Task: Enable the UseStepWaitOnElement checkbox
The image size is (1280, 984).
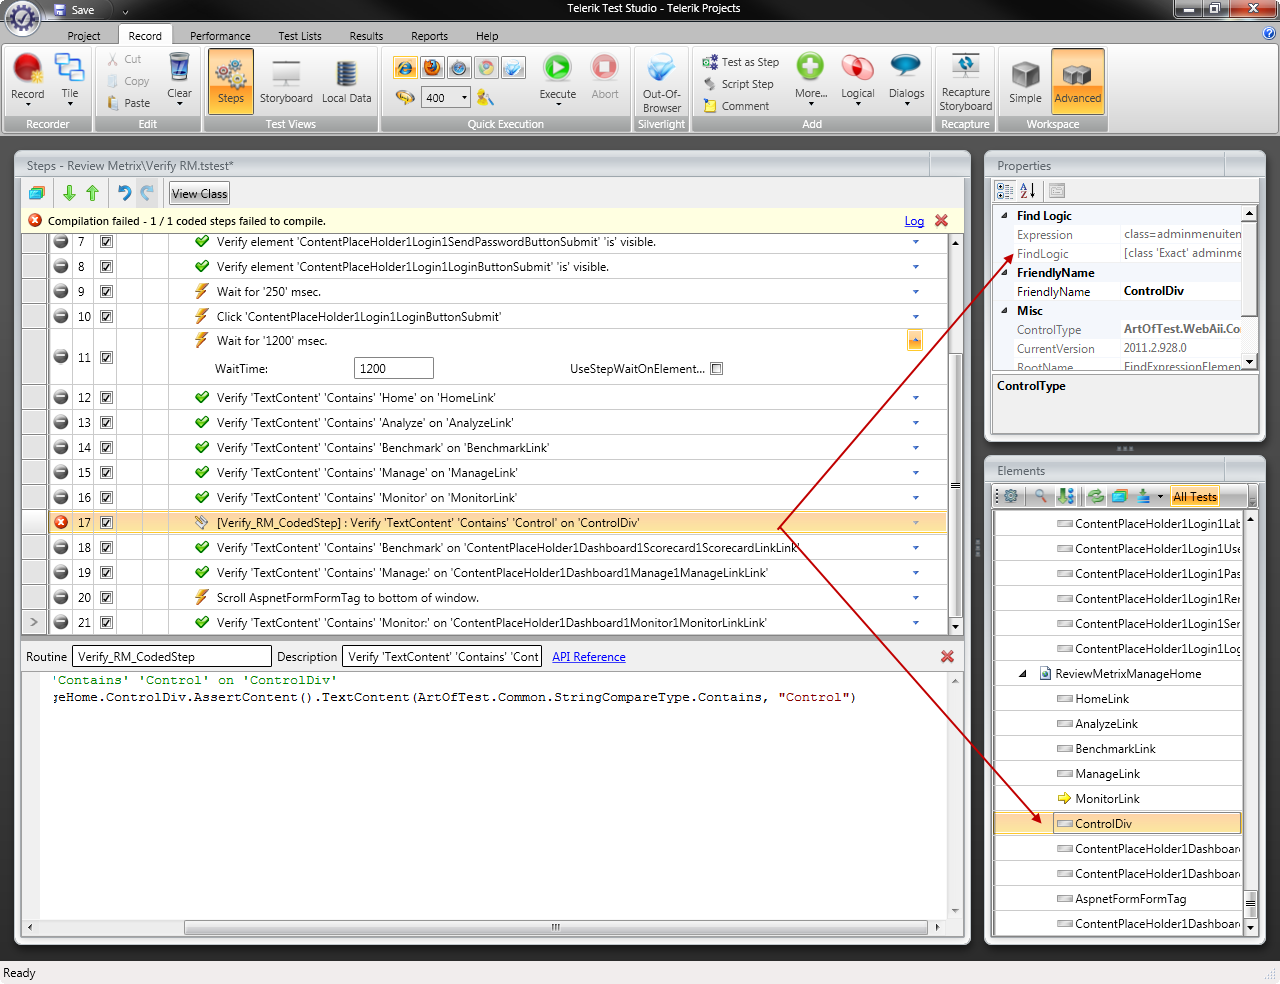Action: [x=716, y=369]
